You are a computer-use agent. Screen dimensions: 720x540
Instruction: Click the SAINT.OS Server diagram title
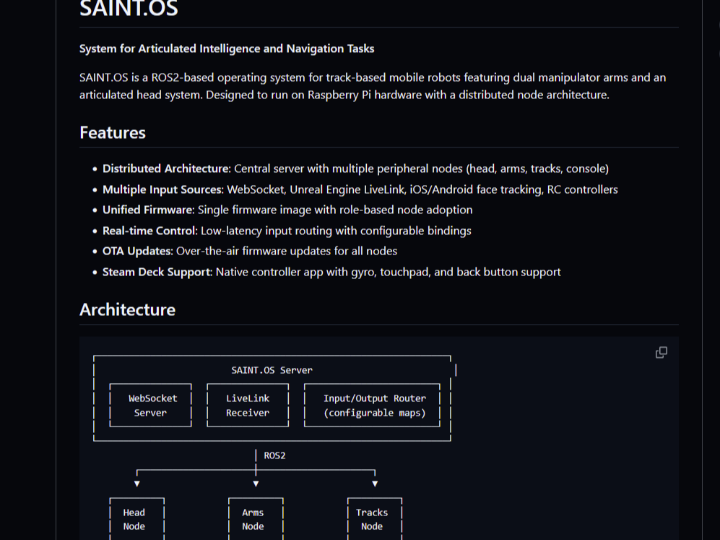pos(272,370)
